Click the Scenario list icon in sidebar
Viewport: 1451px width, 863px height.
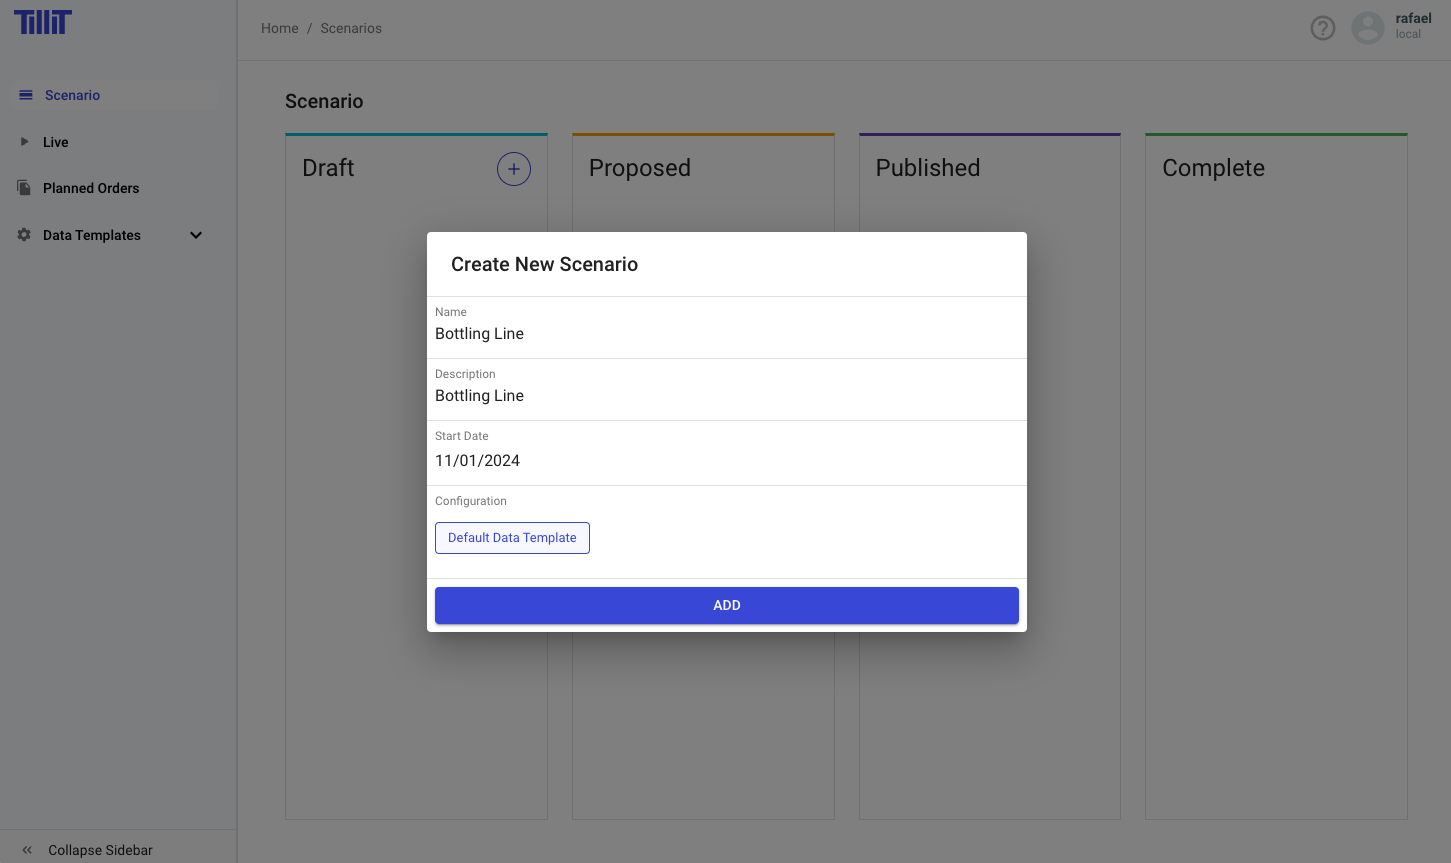click(26, 95)
